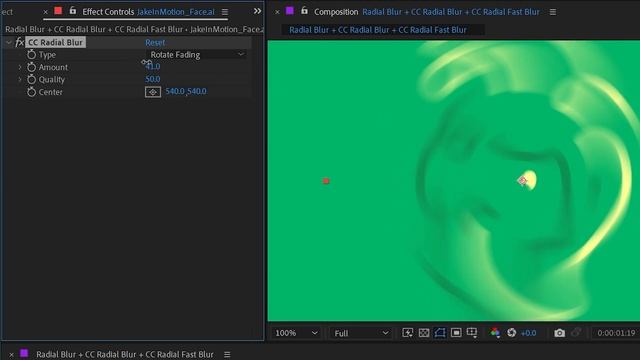Viewport: 640px width, 360px height.
Task: Click the Amount value 41.0
Action: (x=153, y=67)
